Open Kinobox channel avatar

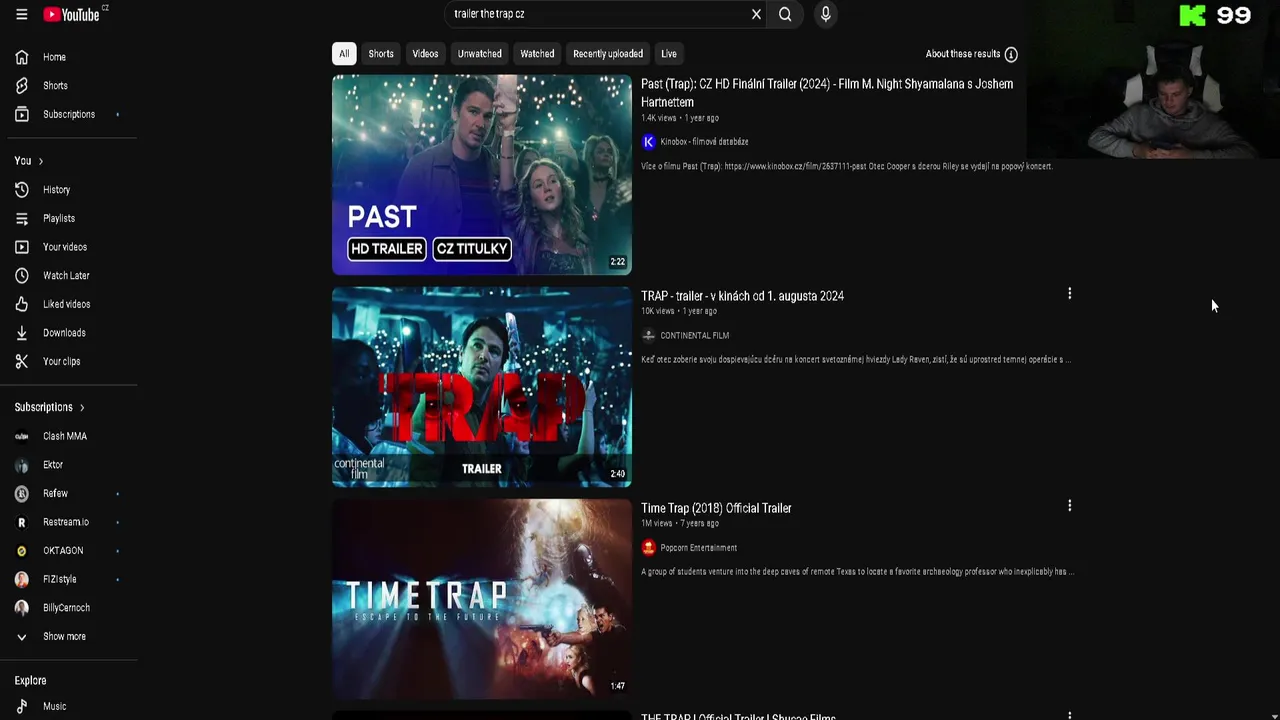click(648, 142)
